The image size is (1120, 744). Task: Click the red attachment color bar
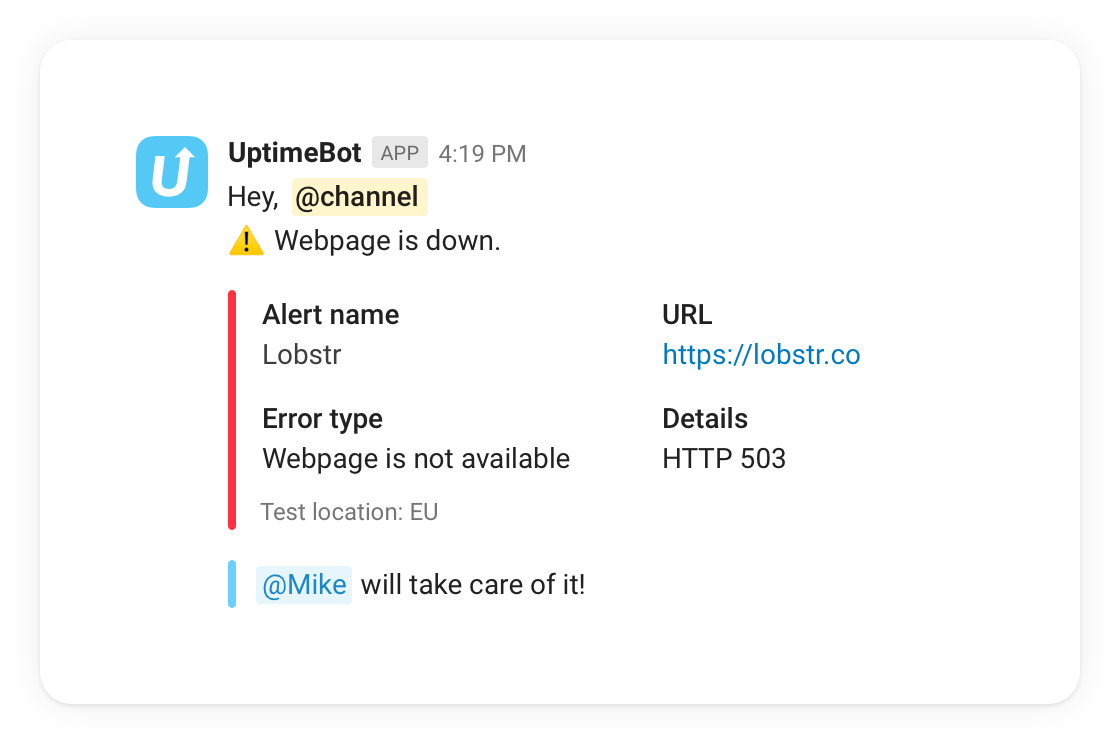[x=232, y=410]
